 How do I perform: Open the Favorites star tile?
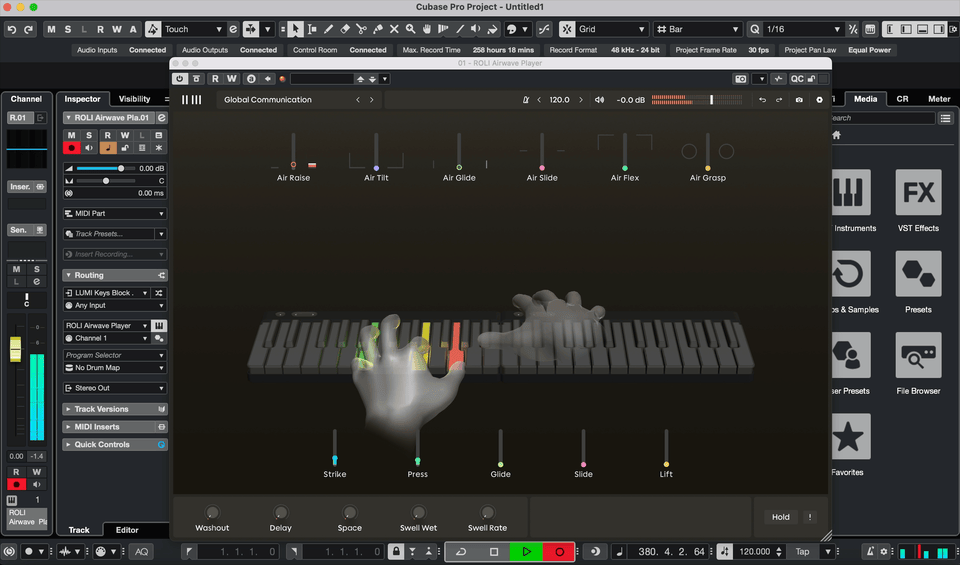848,436
